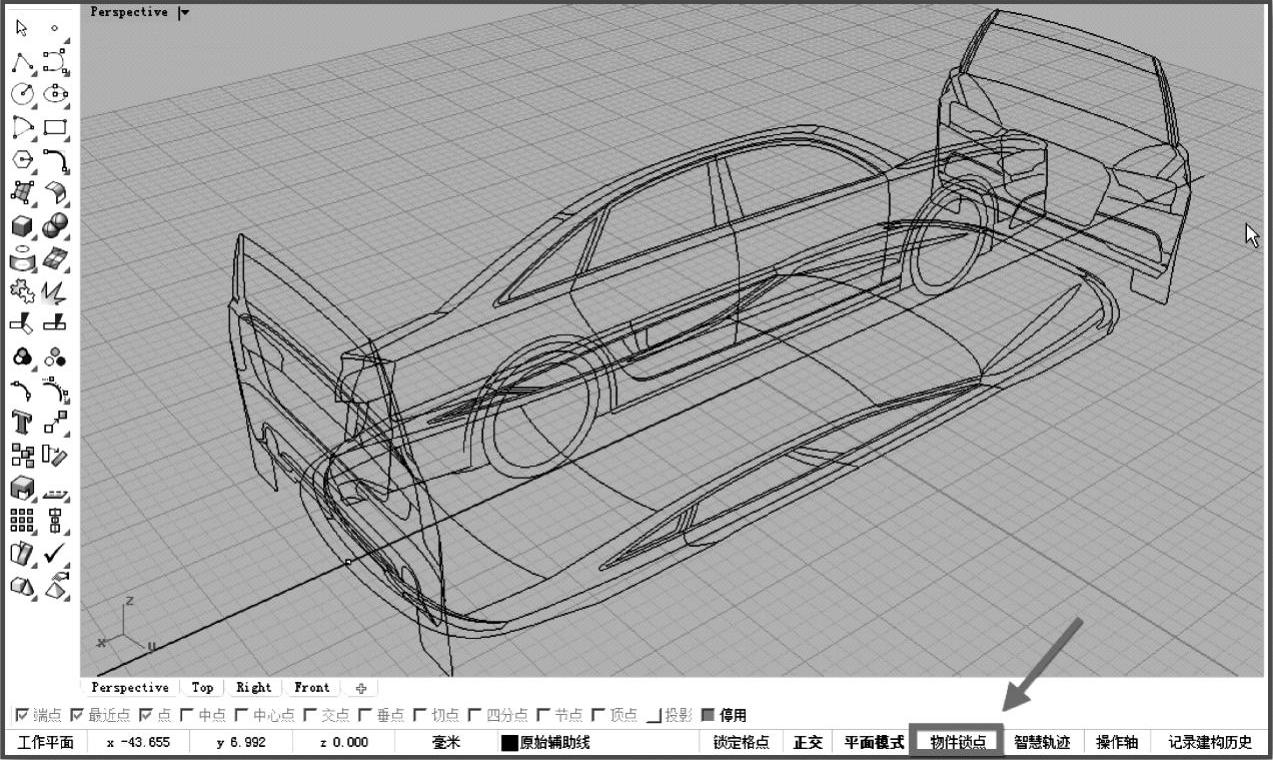
Task: Click the gear-shaped tool icon
Action: (x=22, y=291)
